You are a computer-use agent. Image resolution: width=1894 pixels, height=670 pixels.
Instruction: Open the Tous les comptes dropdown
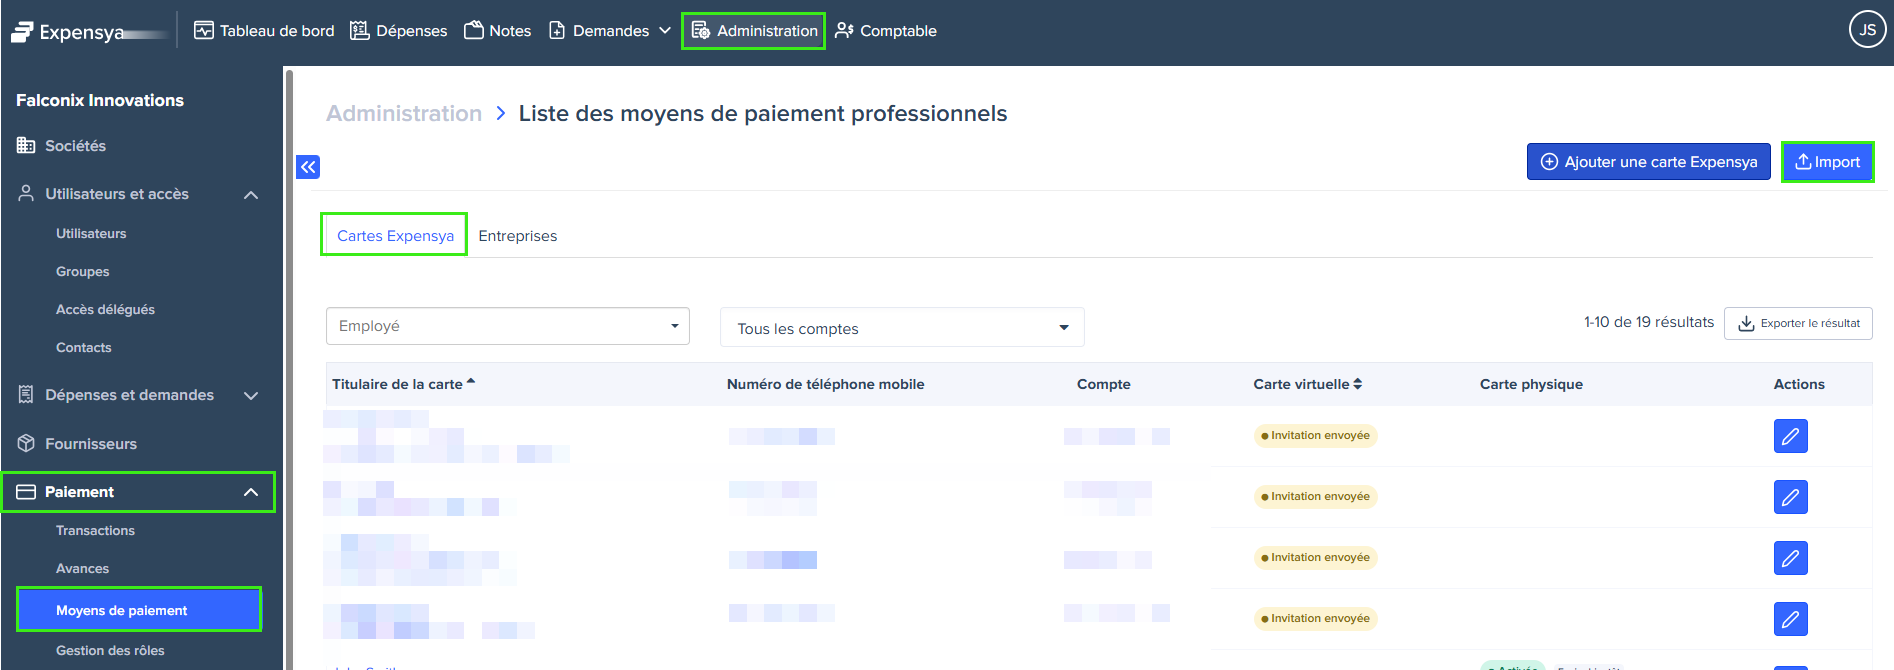tap(901, 328)
